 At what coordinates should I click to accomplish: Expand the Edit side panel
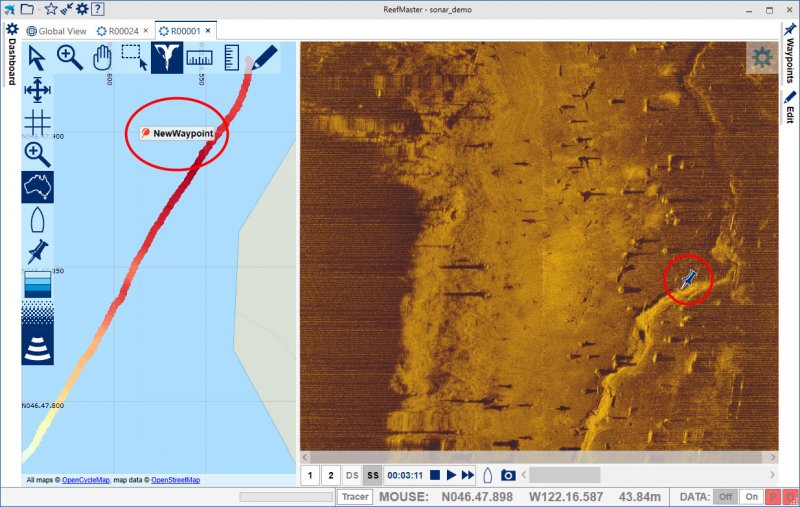(x=789, y=107)
